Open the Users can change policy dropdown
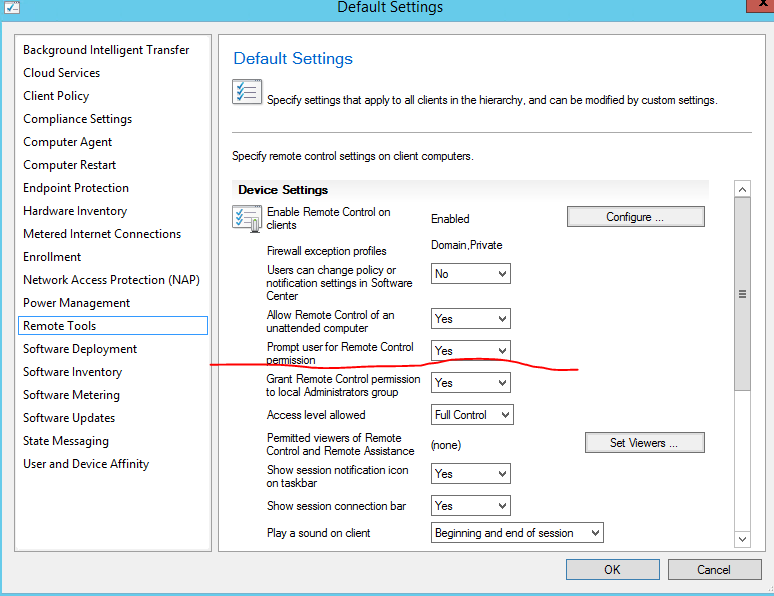Image resolution: width=774 pixels, height=596 pixels. (470, 274)
